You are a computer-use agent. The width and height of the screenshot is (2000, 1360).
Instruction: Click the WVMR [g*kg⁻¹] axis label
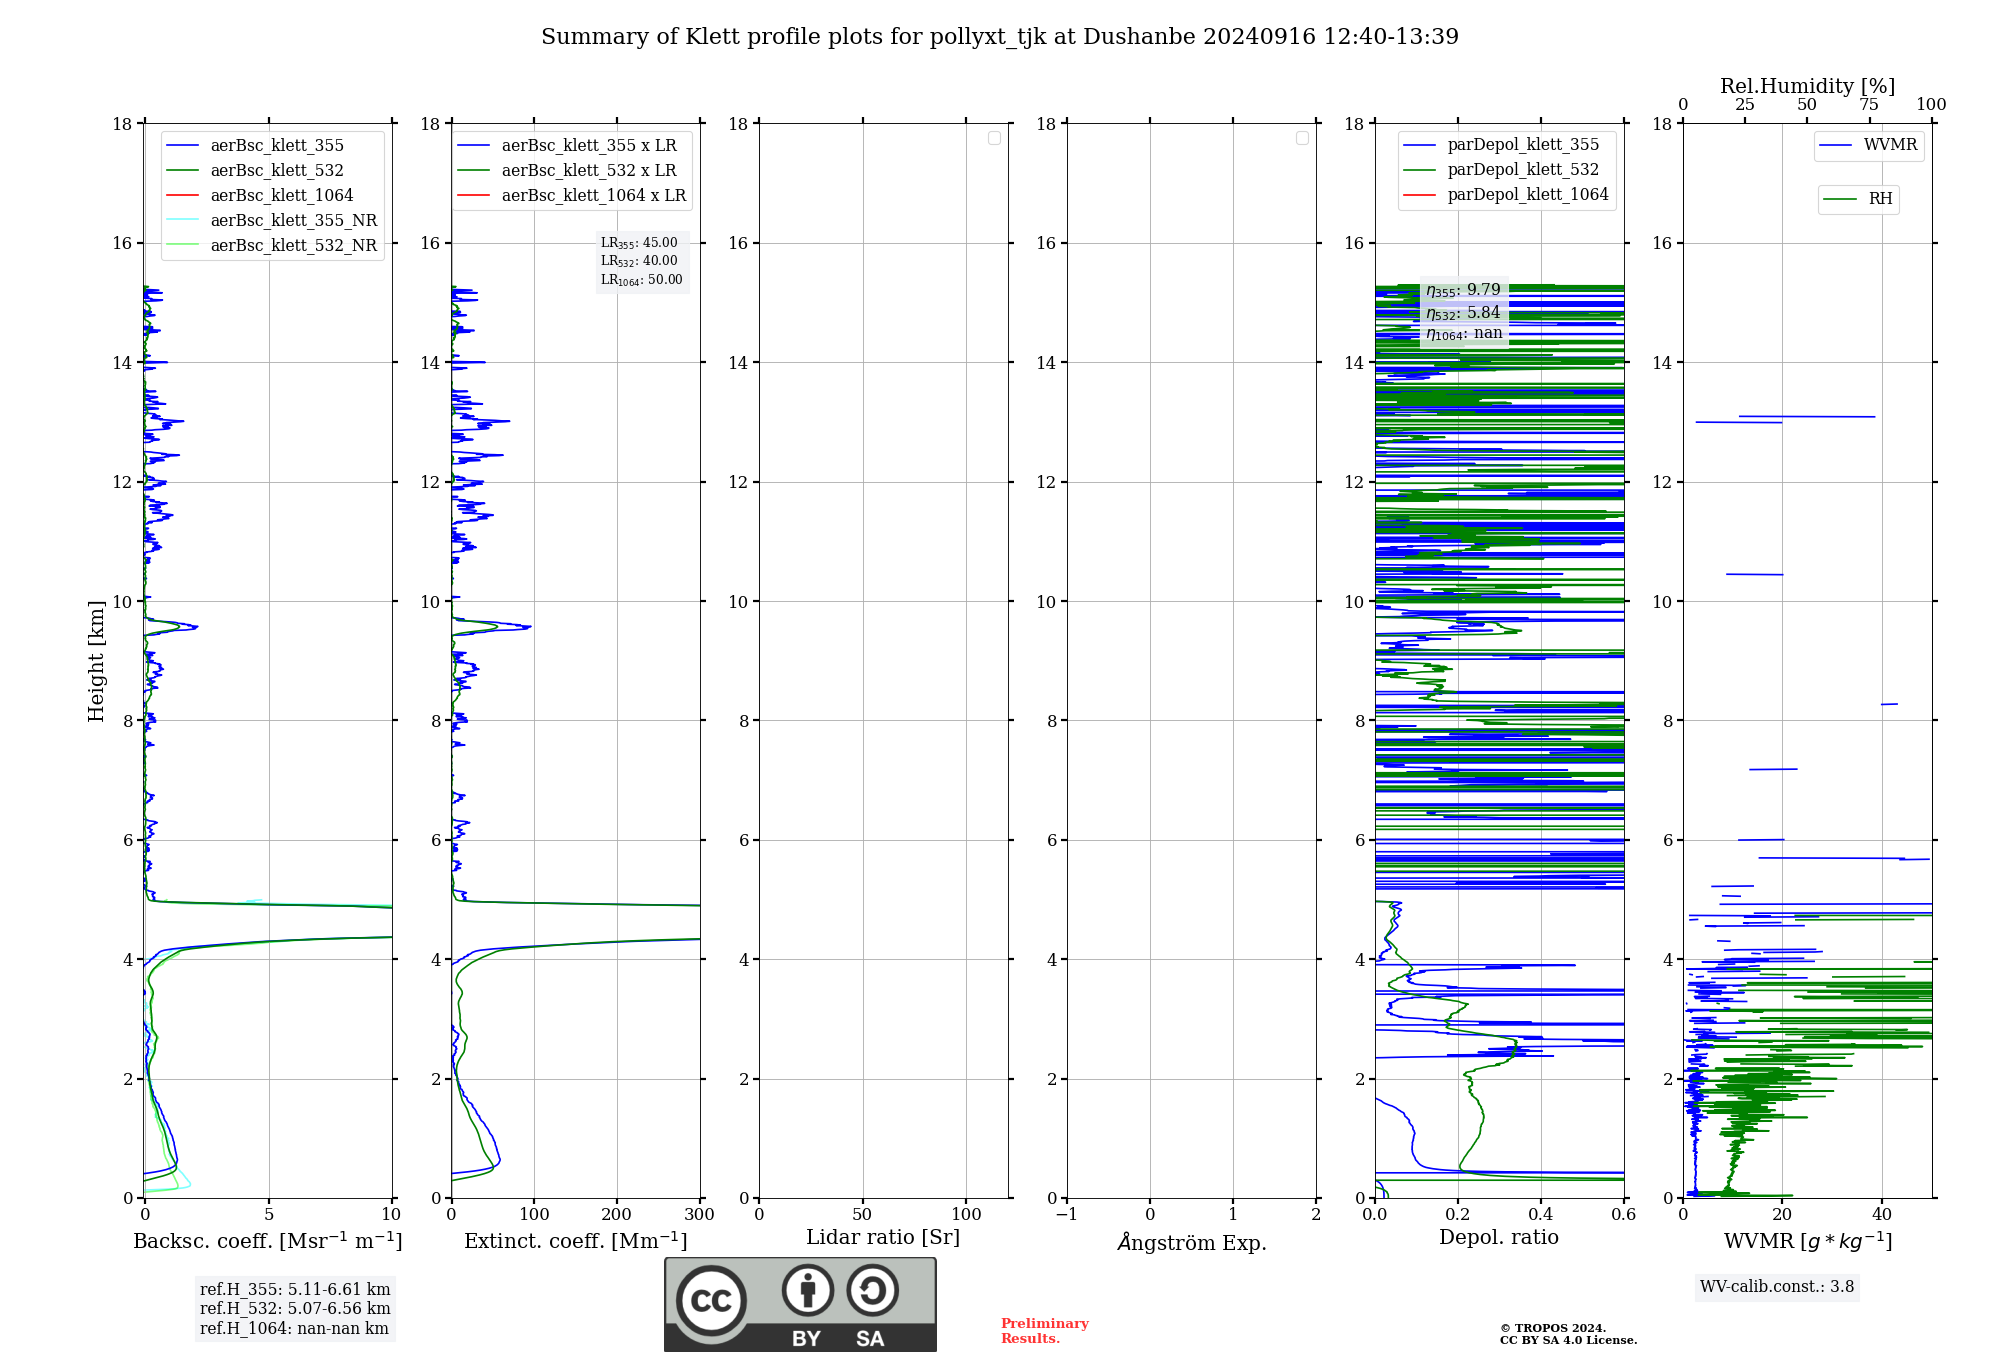pos(1808,1241)
